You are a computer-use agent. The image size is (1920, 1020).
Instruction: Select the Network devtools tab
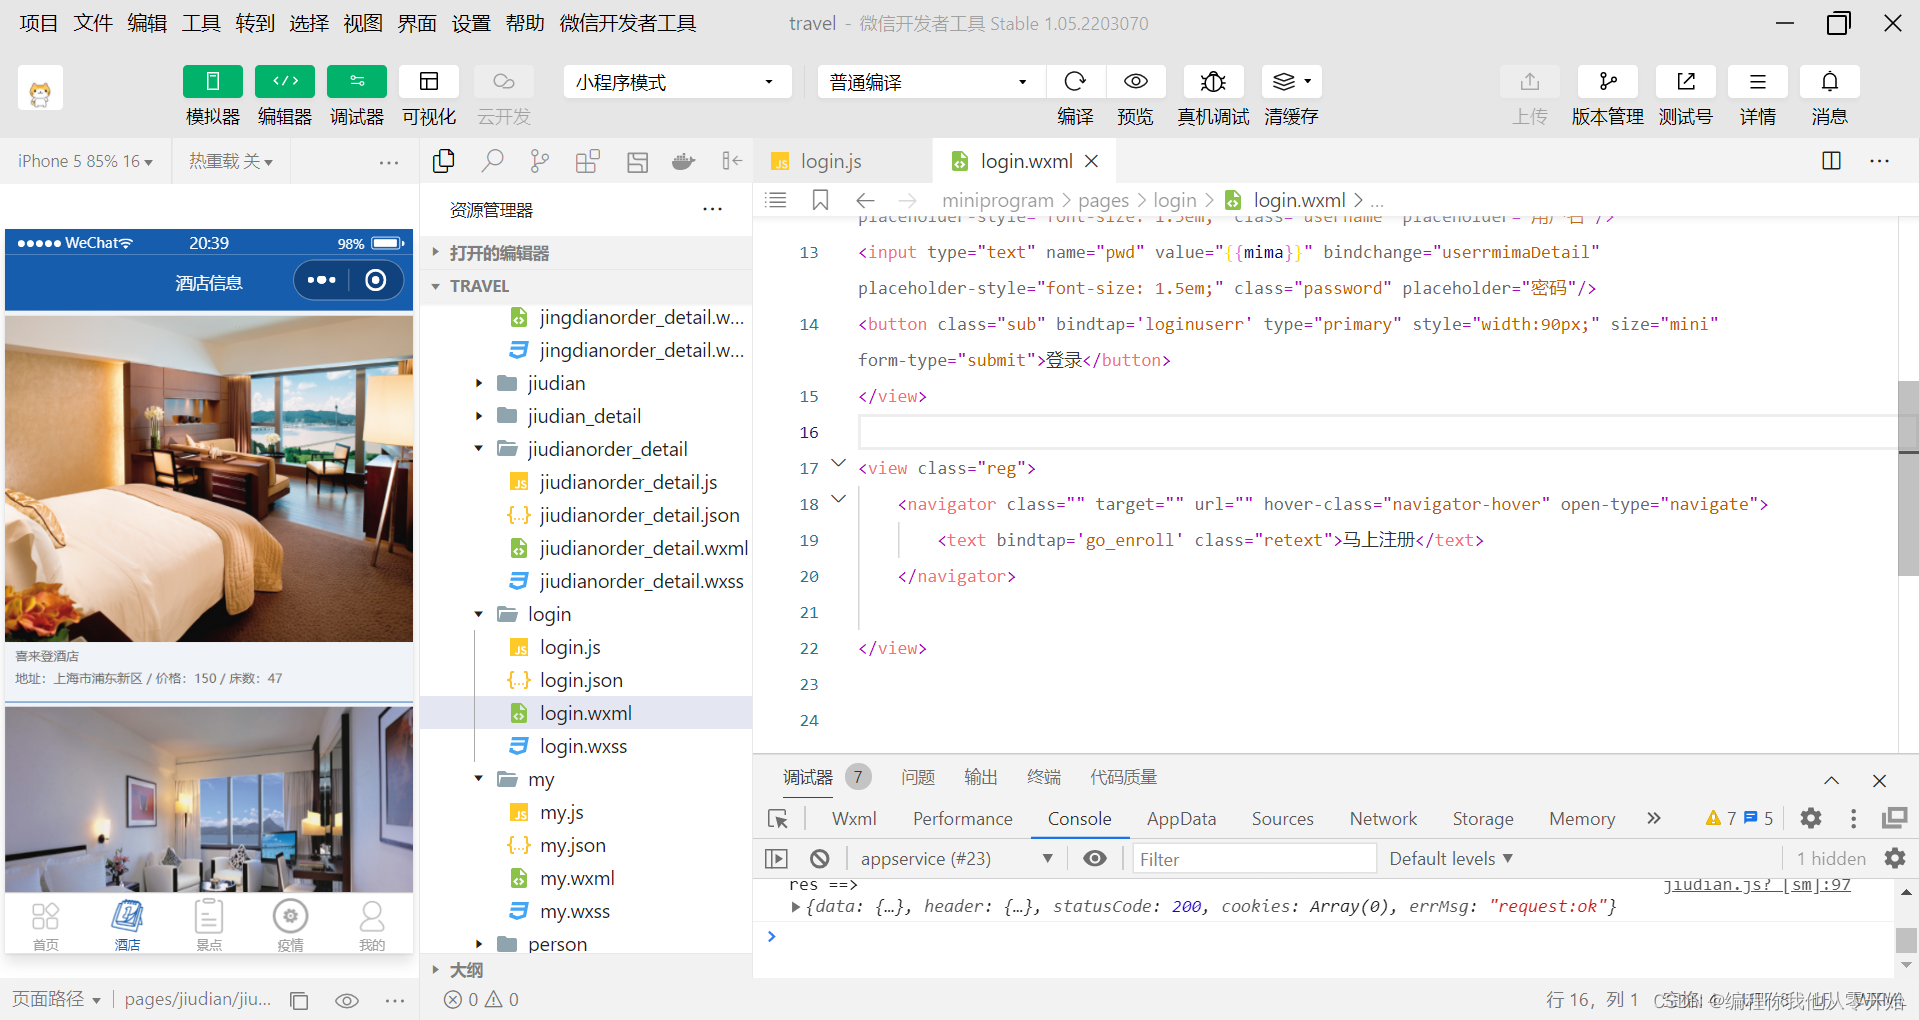pyautogui.click(x=1383, y=818)
